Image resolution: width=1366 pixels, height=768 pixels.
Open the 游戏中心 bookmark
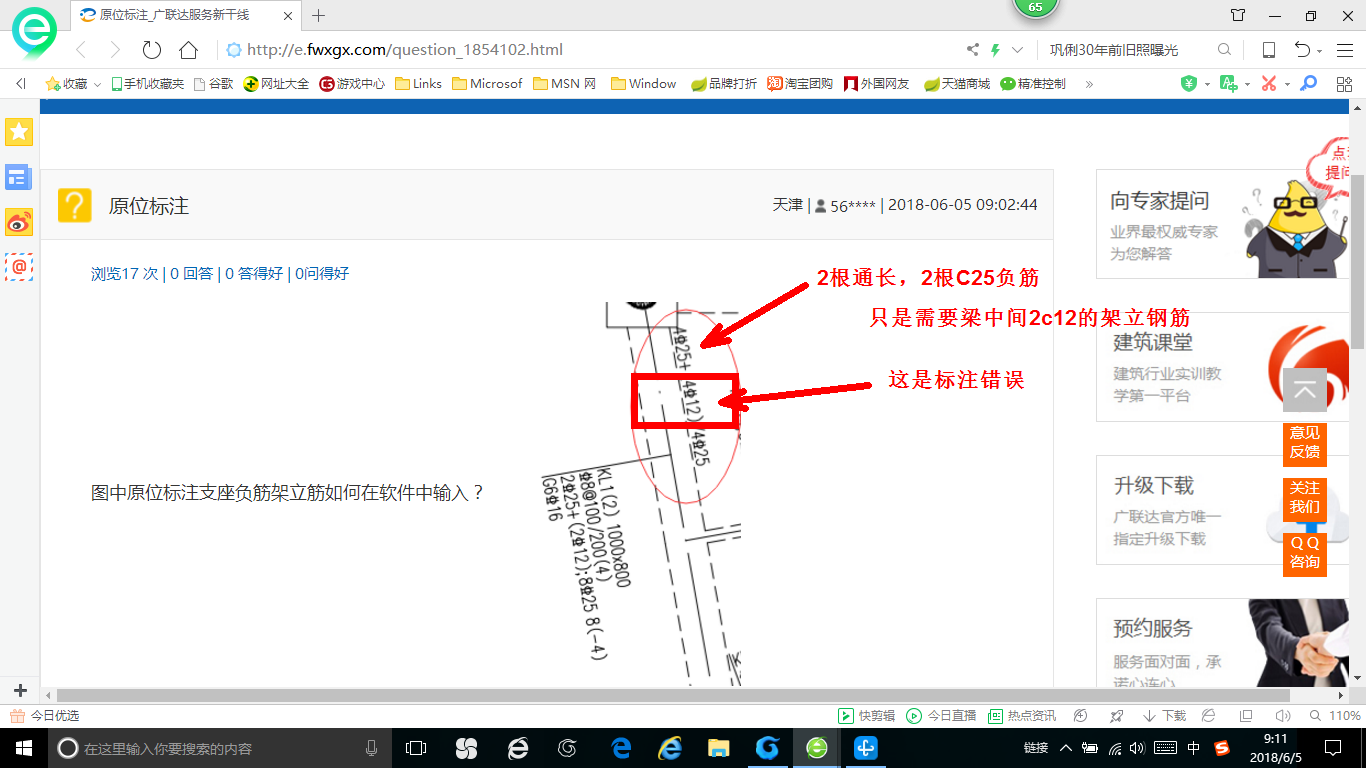352,84
